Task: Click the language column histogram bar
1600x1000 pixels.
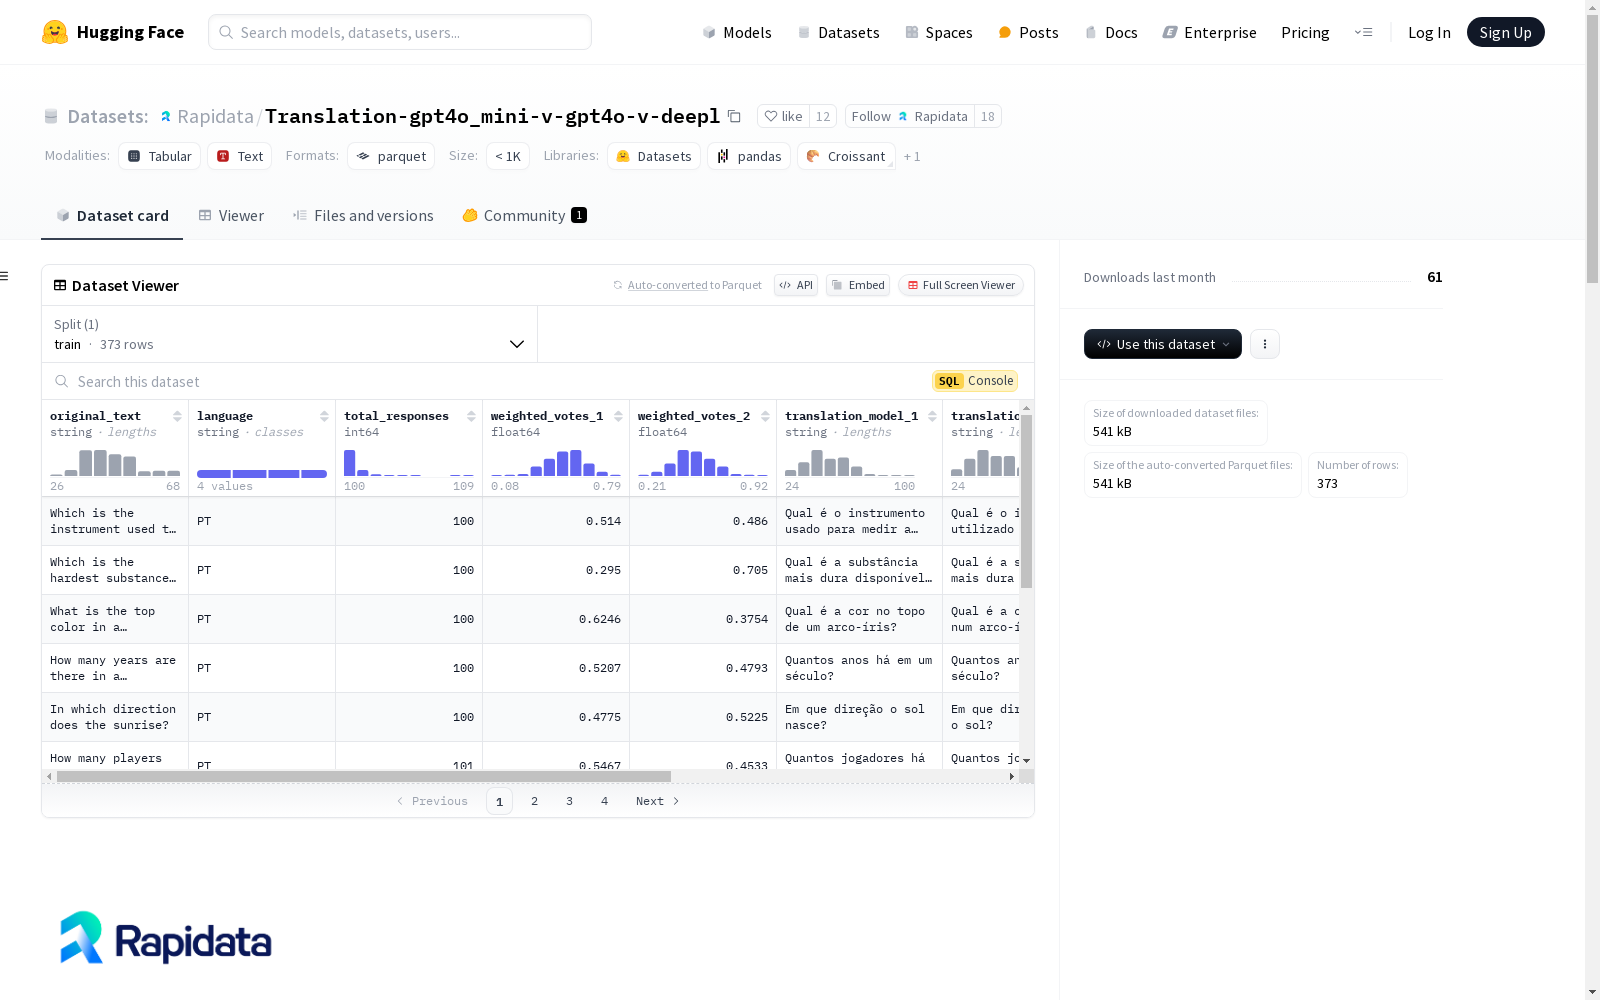Action: (x=262, y=474)
